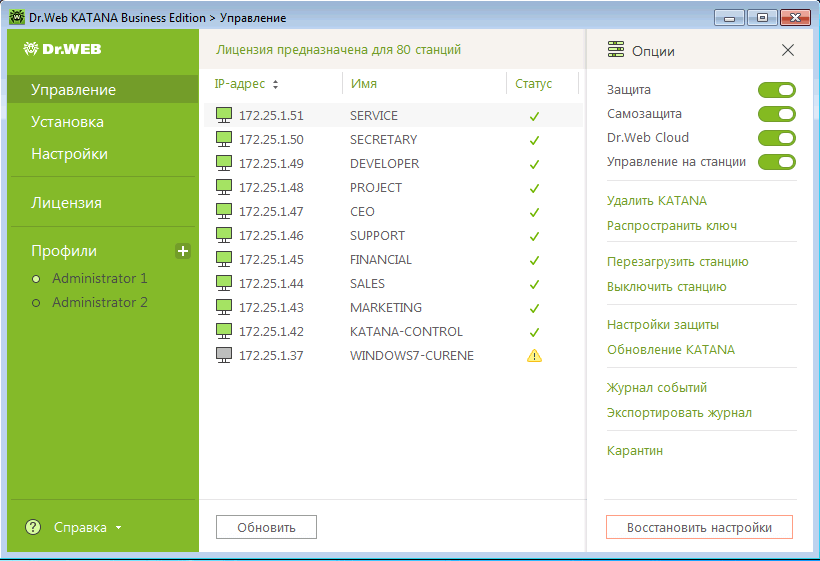
Task: Sort by IP-адрес column arrows
Action: (x=276, y=84)
